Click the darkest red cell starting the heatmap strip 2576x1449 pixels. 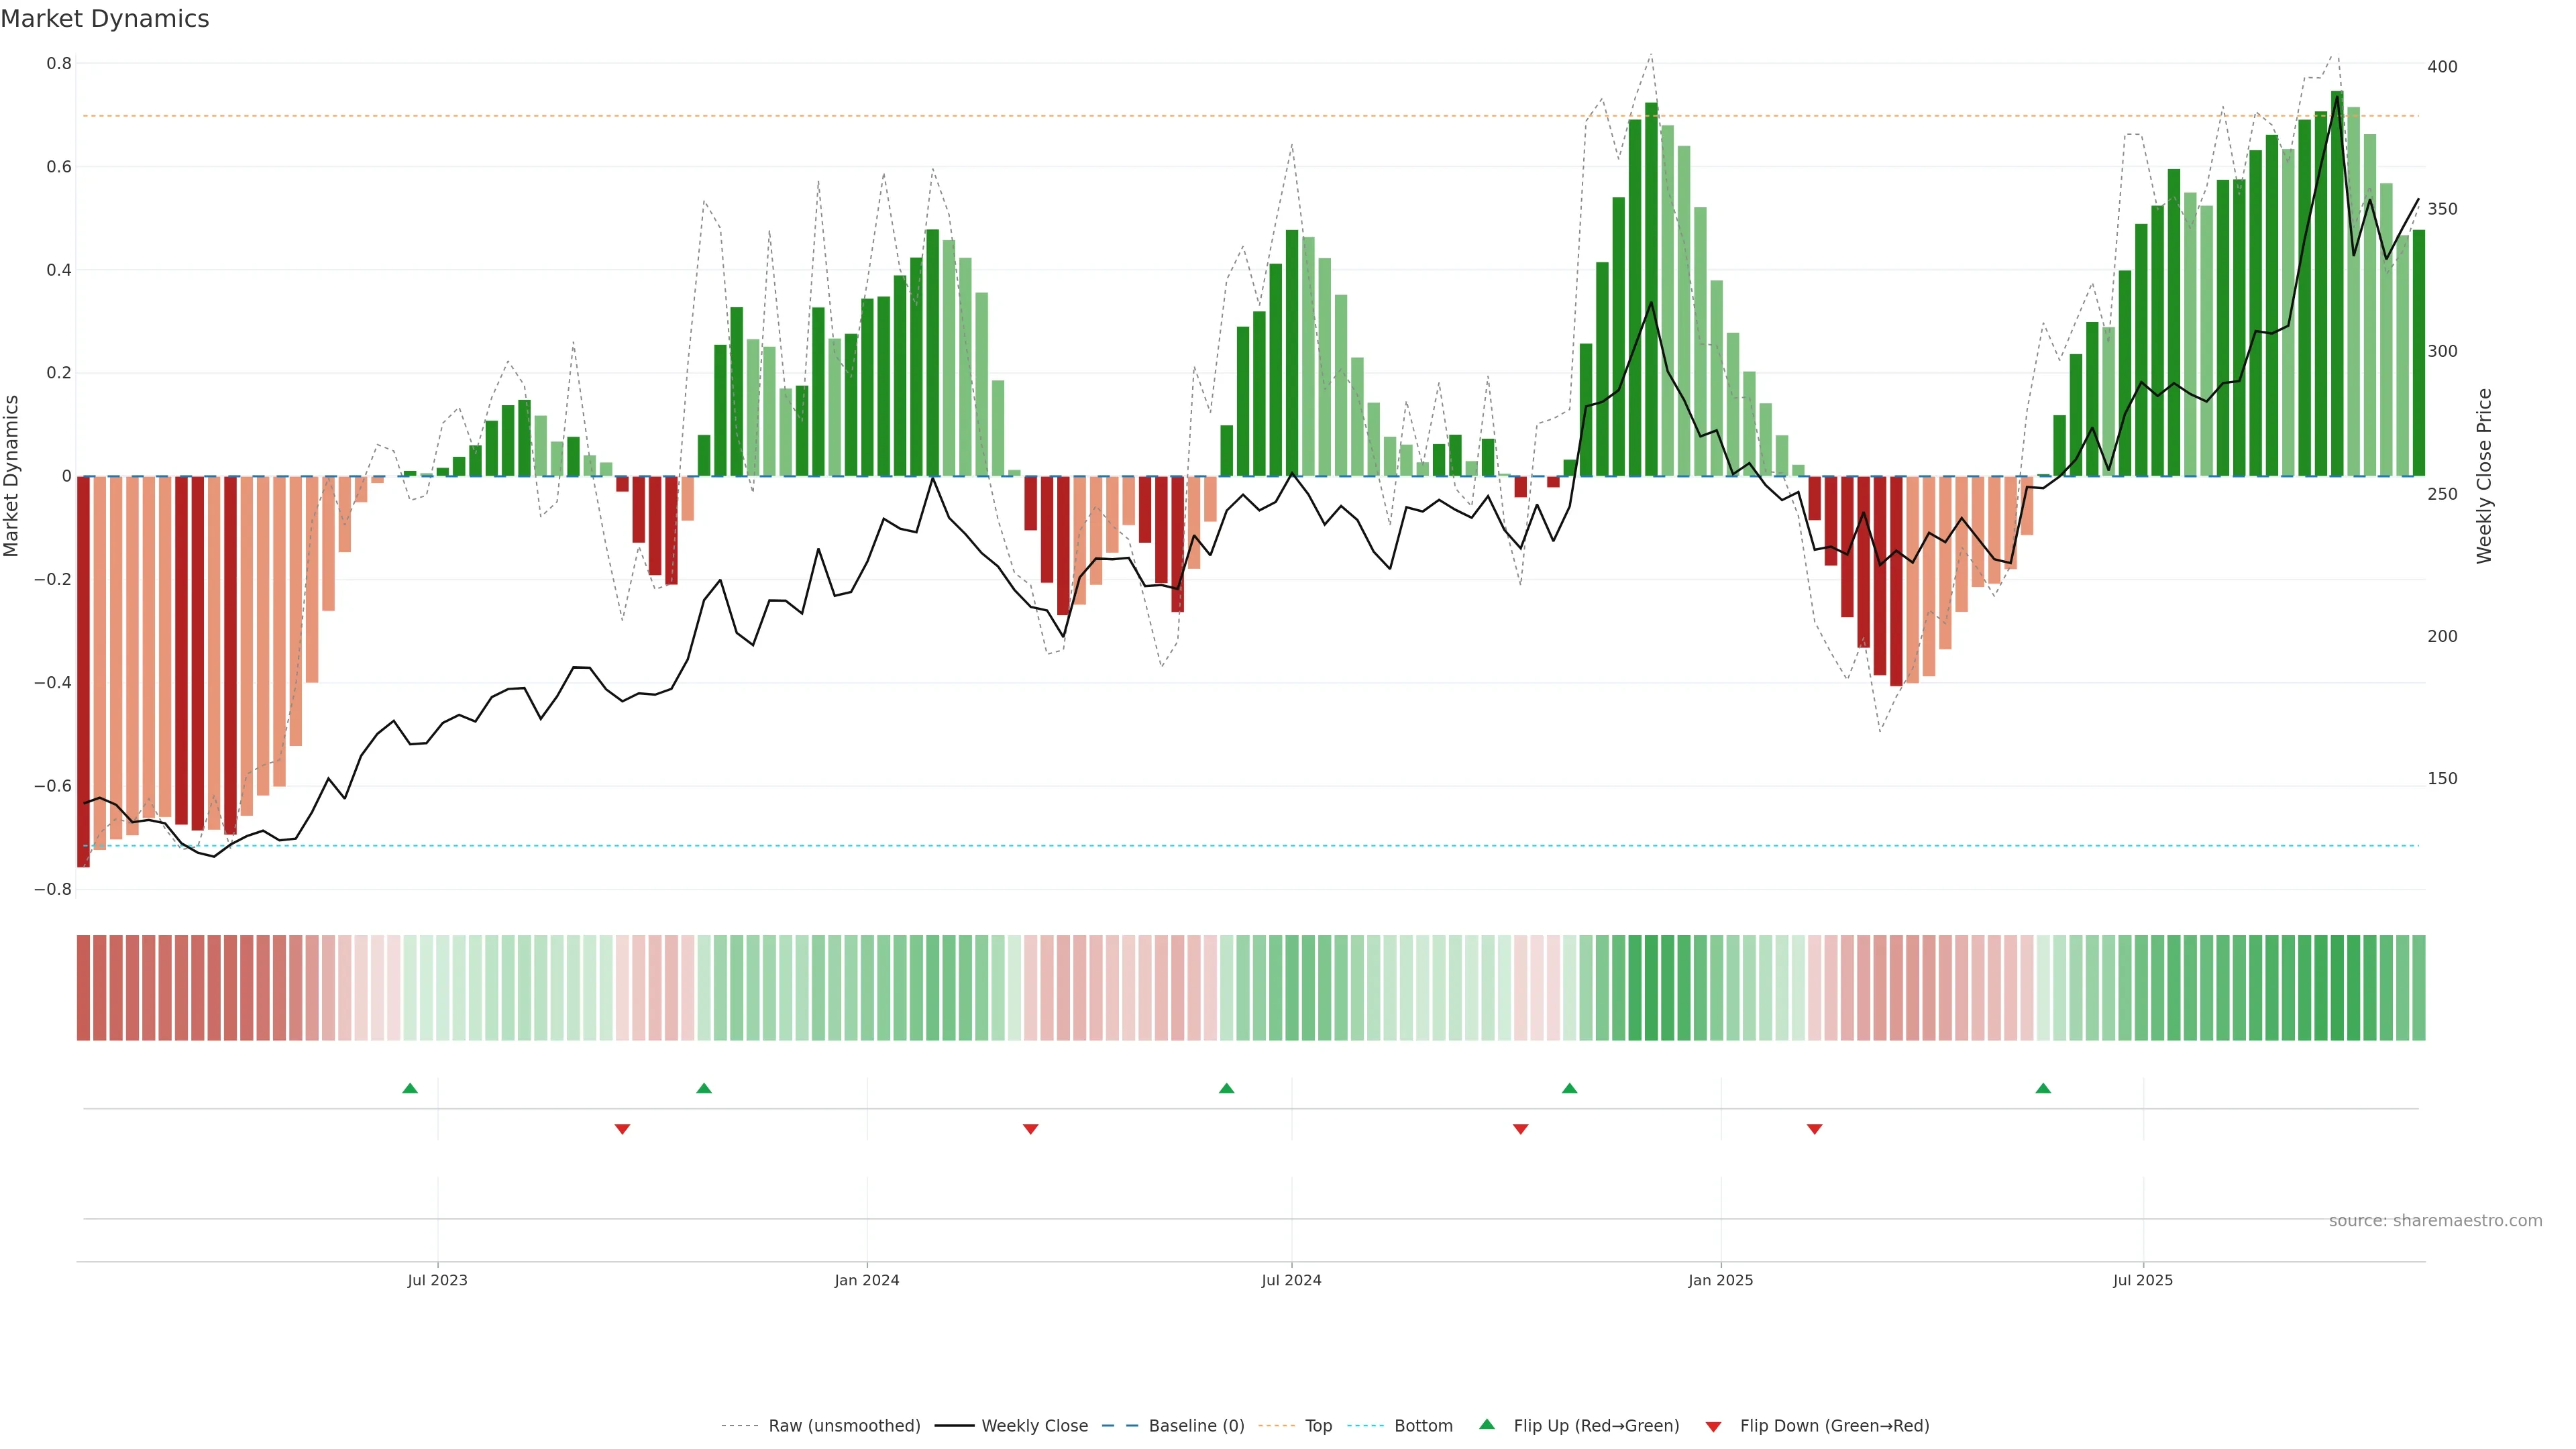click(84, 987)
